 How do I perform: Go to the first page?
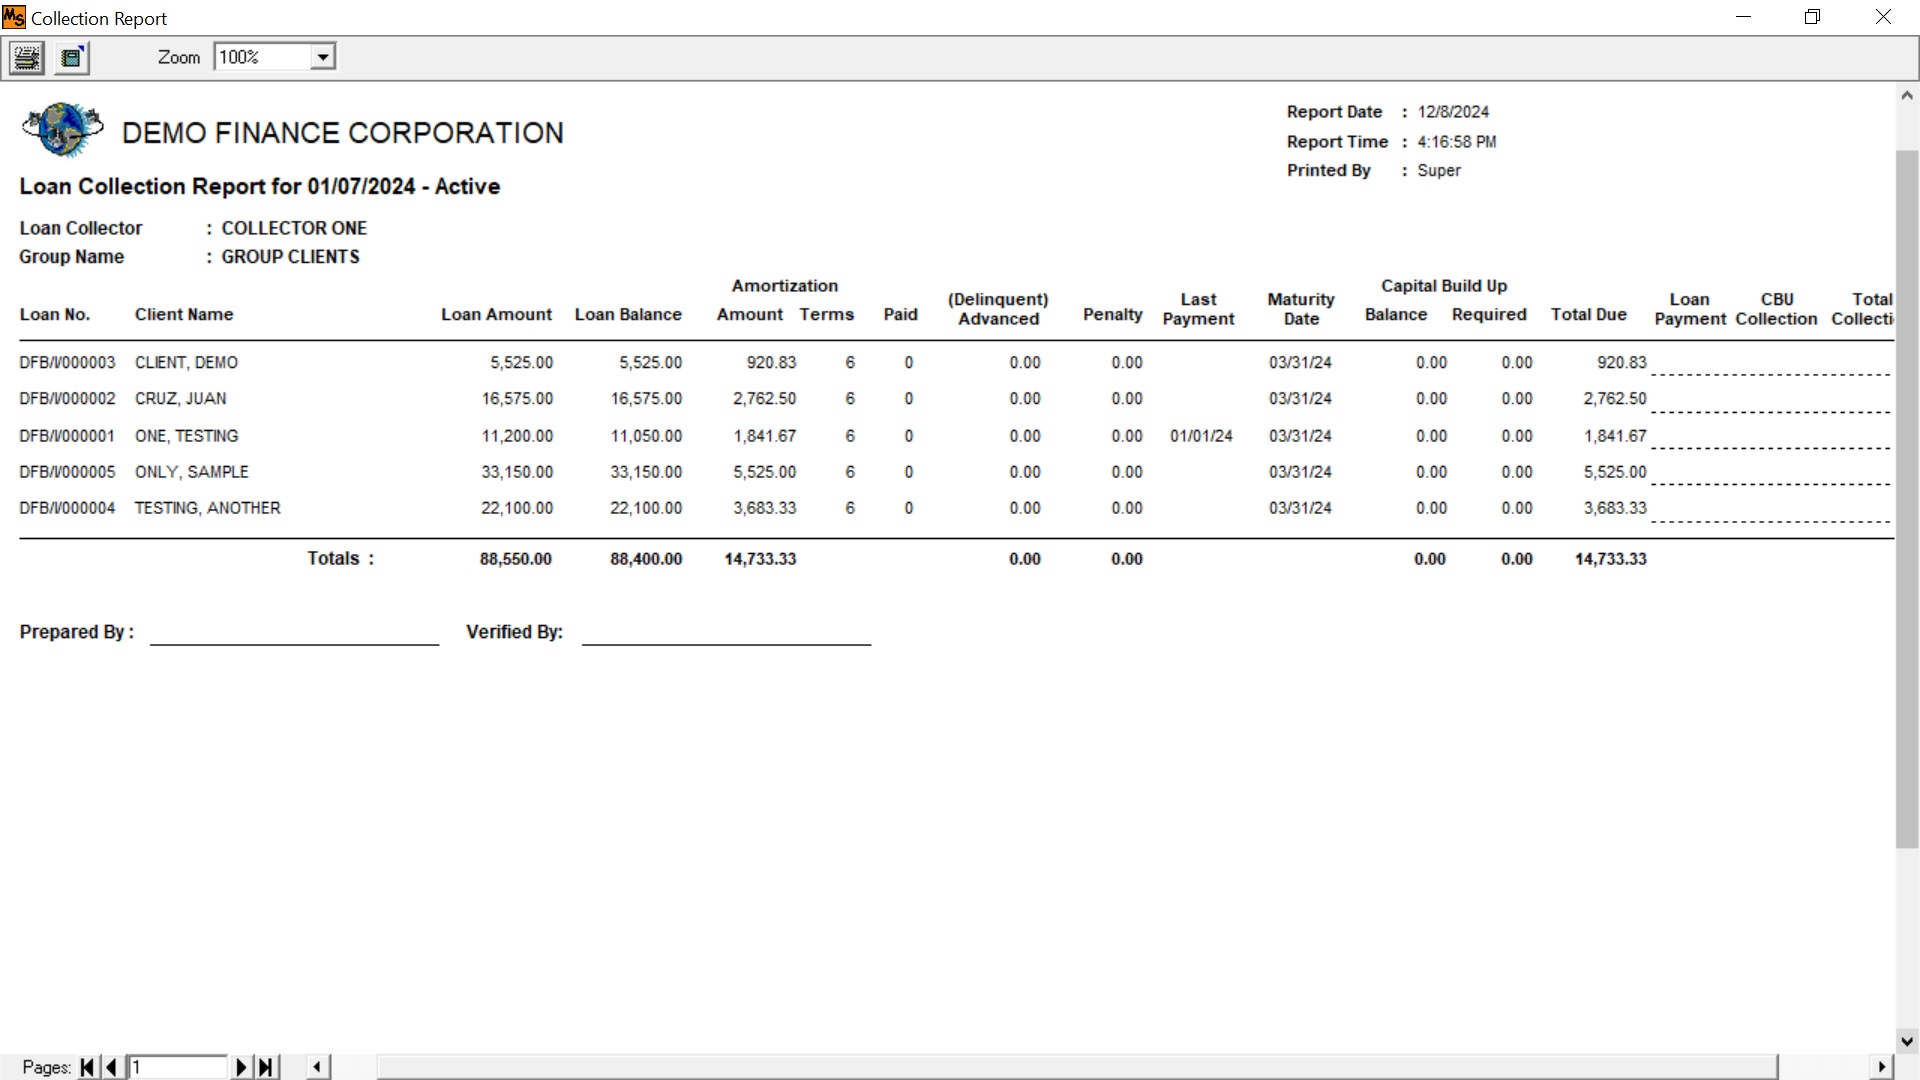(x=87, y=1067)
